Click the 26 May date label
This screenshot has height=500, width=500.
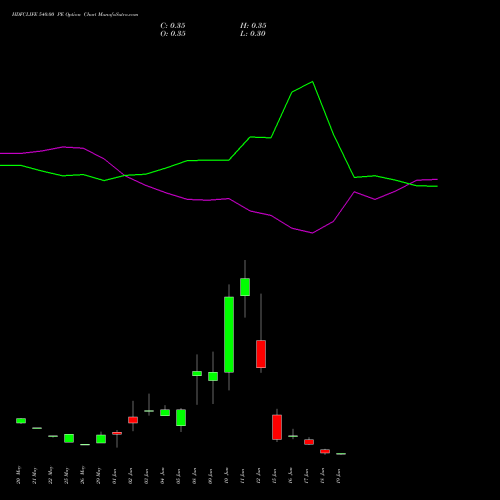(82, 475)
